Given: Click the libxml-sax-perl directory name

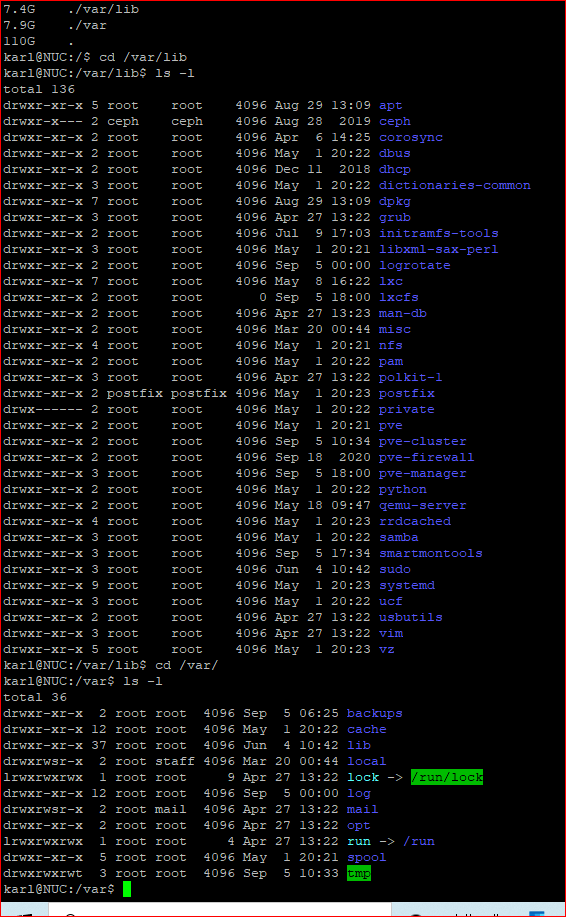Looking at the screenshot, I should tap(439, 249).
